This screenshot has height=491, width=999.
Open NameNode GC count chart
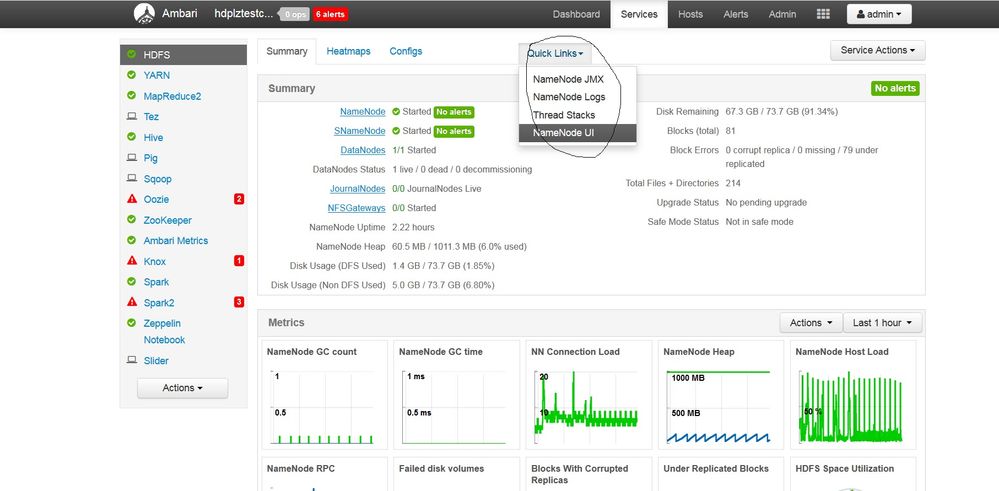(x=324, y=395)
